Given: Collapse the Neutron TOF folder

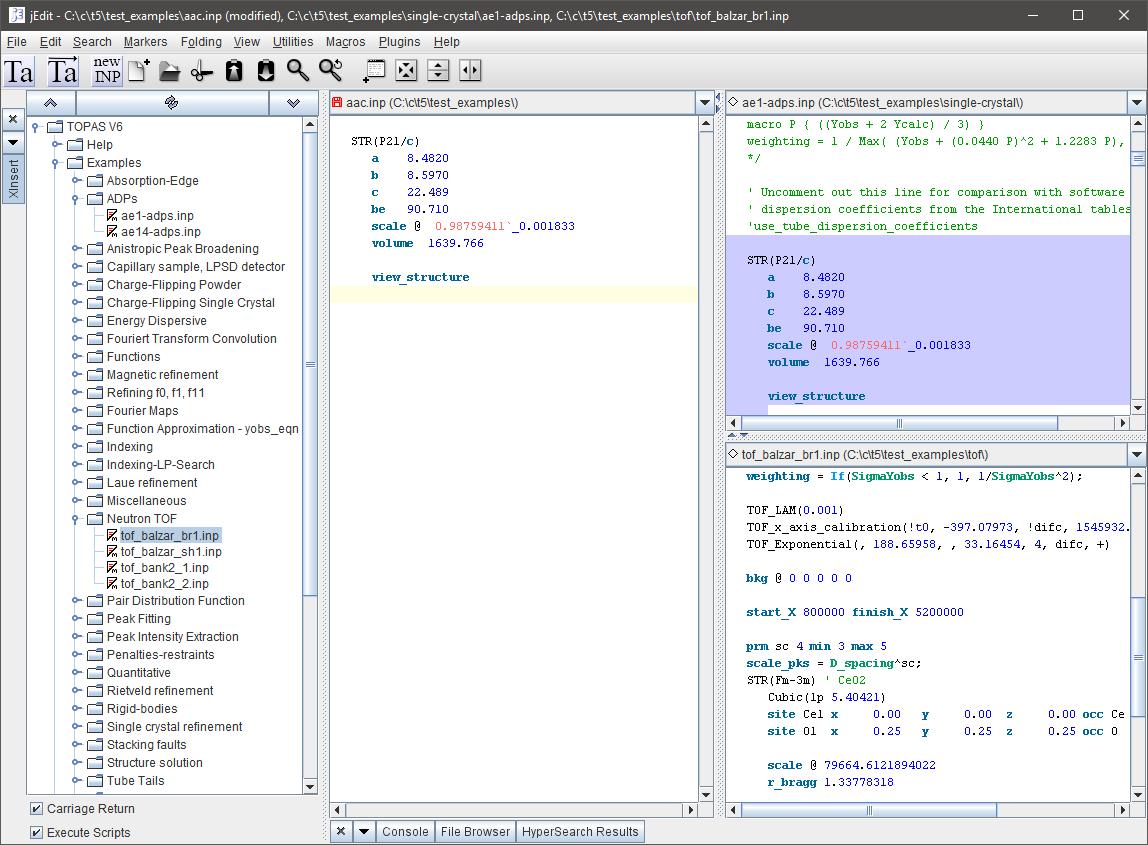Looking at the screenshot, I should [x=77, y=519].
